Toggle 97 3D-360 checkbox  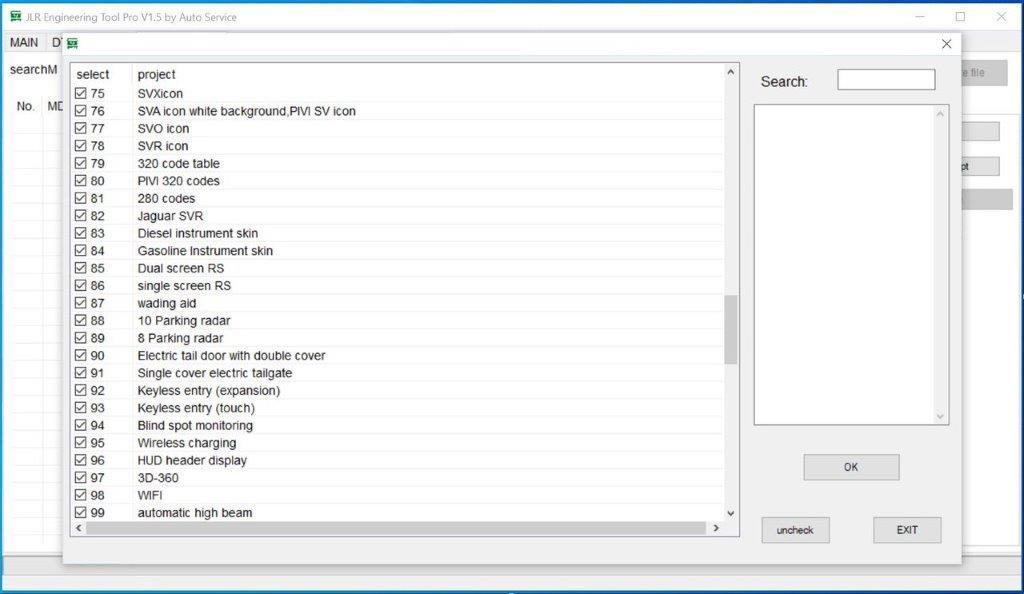tap(80, 478)
